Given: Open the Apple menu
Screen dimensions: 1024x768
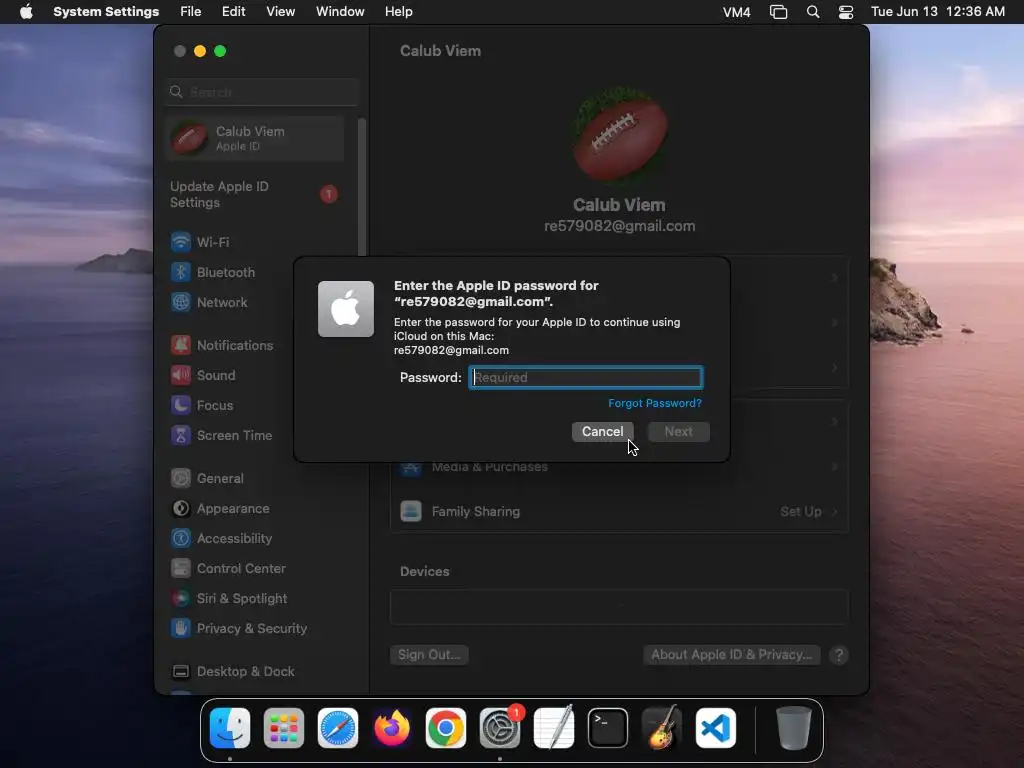Looking at the screenshot, I should coord(26,12).
